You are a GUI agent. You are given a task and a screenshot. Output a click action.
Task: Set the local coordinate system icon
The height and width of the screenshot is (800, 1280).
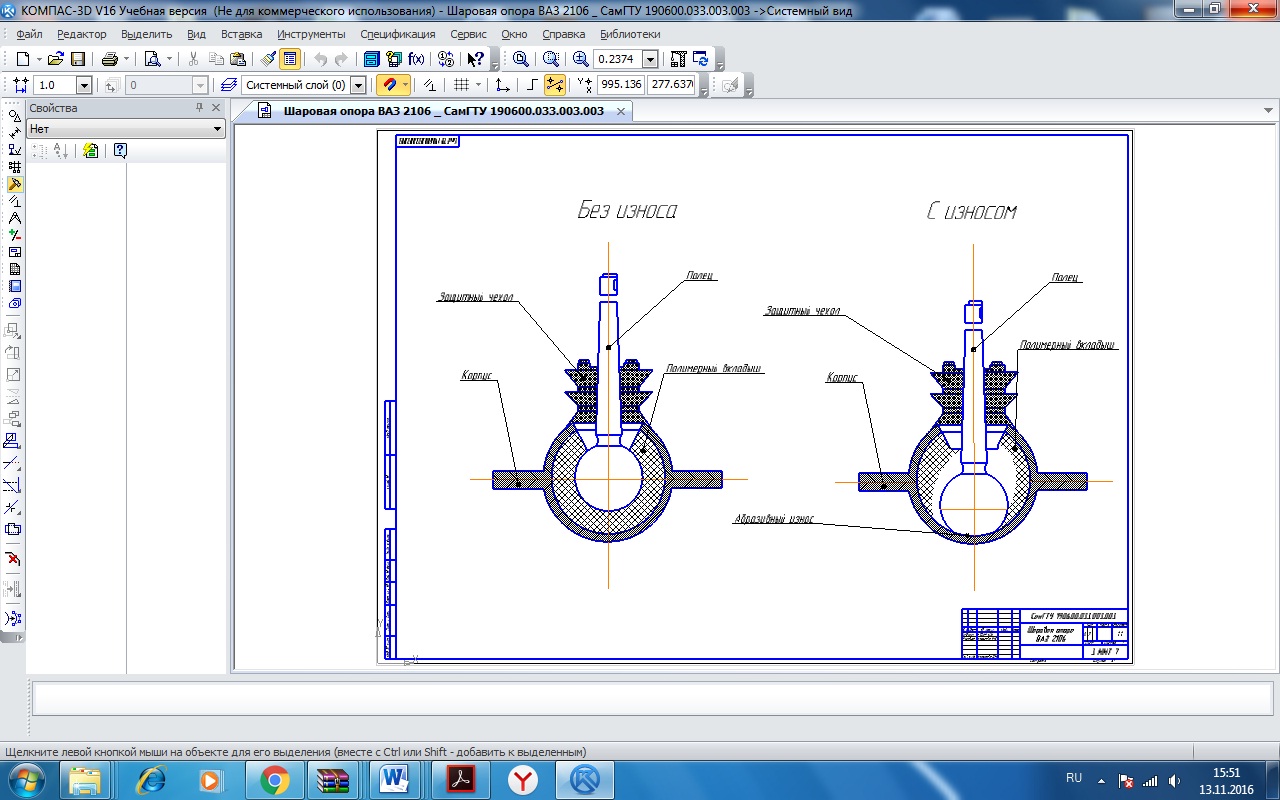(x=503, y=85)
